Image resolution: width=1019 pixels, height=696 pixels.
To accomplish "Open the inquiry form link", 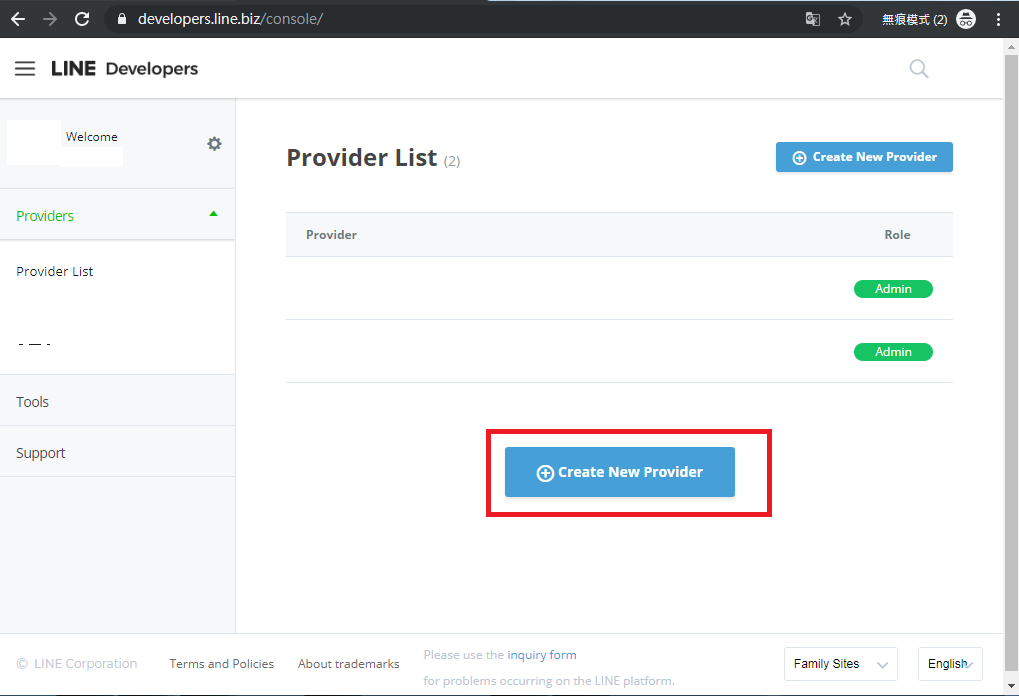I will point(541,655).
